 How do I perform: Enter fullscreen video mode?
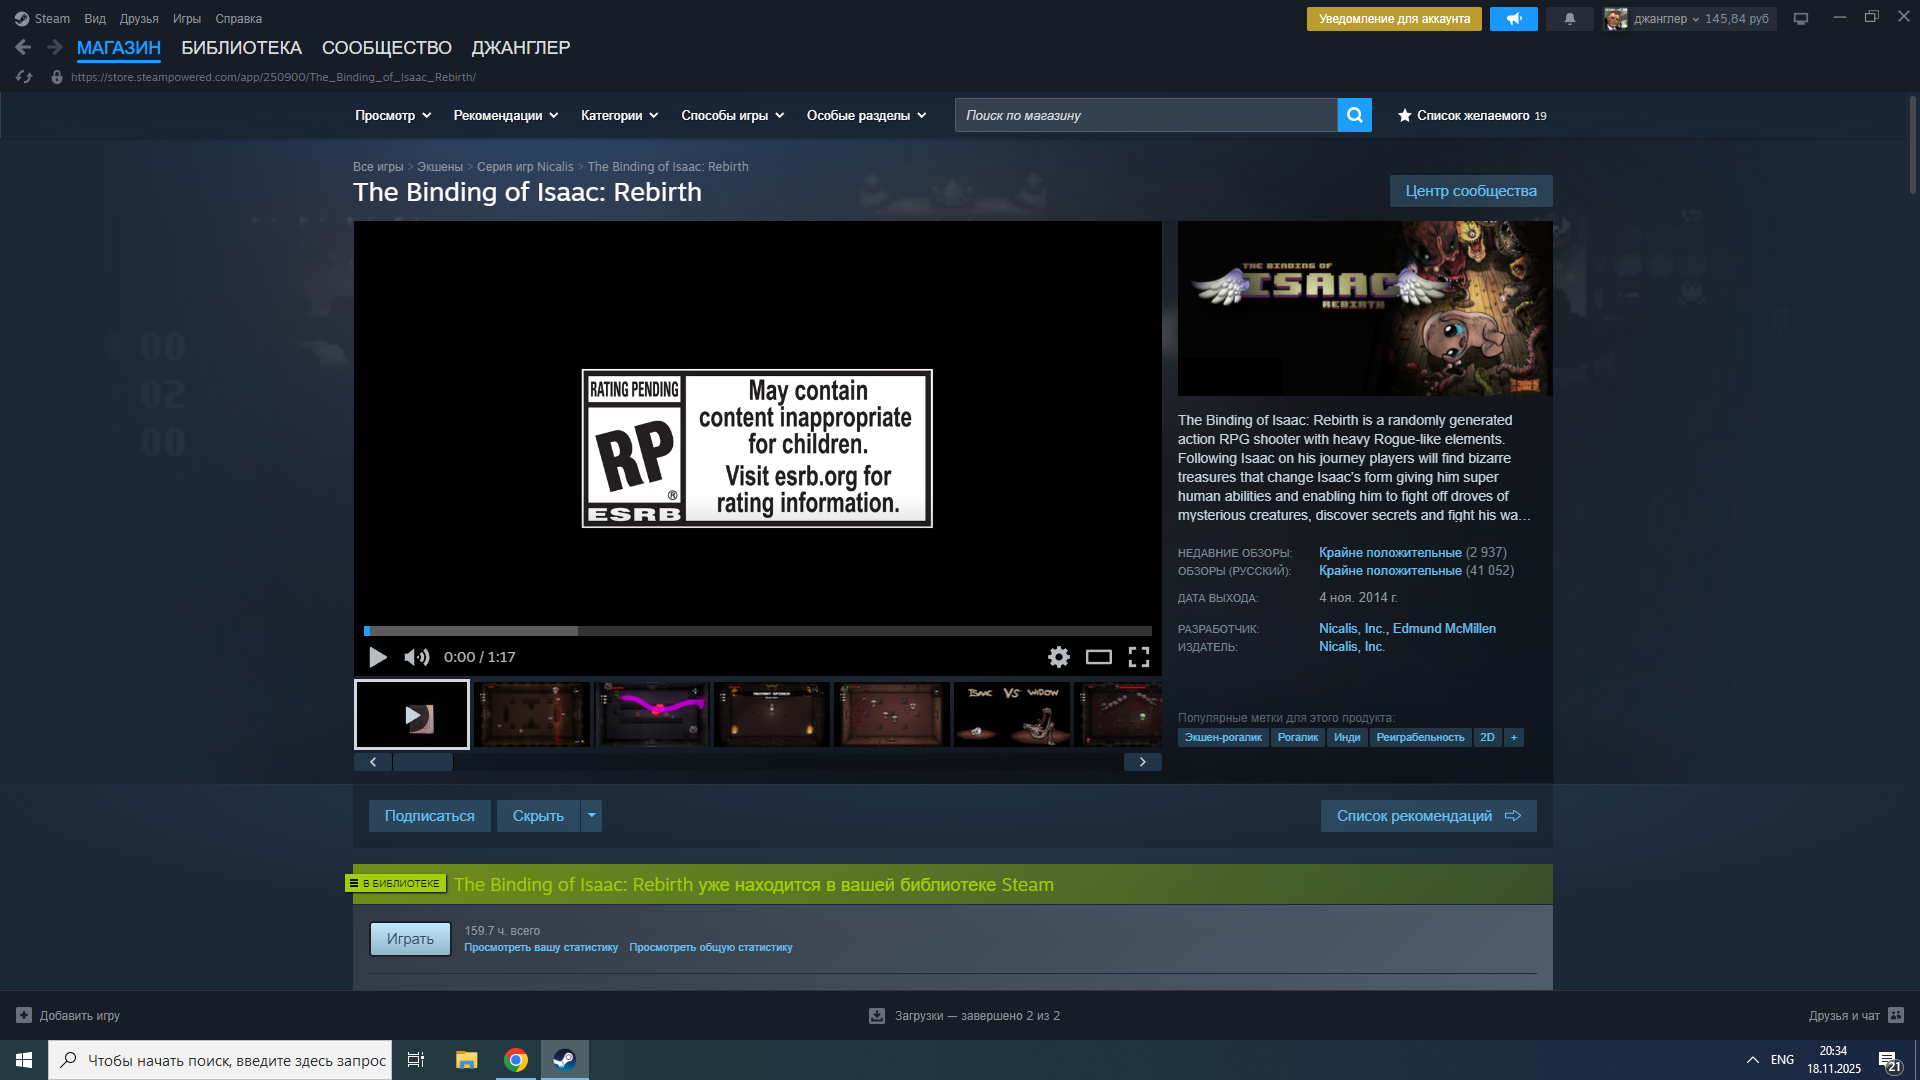(x=1138, y=657)
